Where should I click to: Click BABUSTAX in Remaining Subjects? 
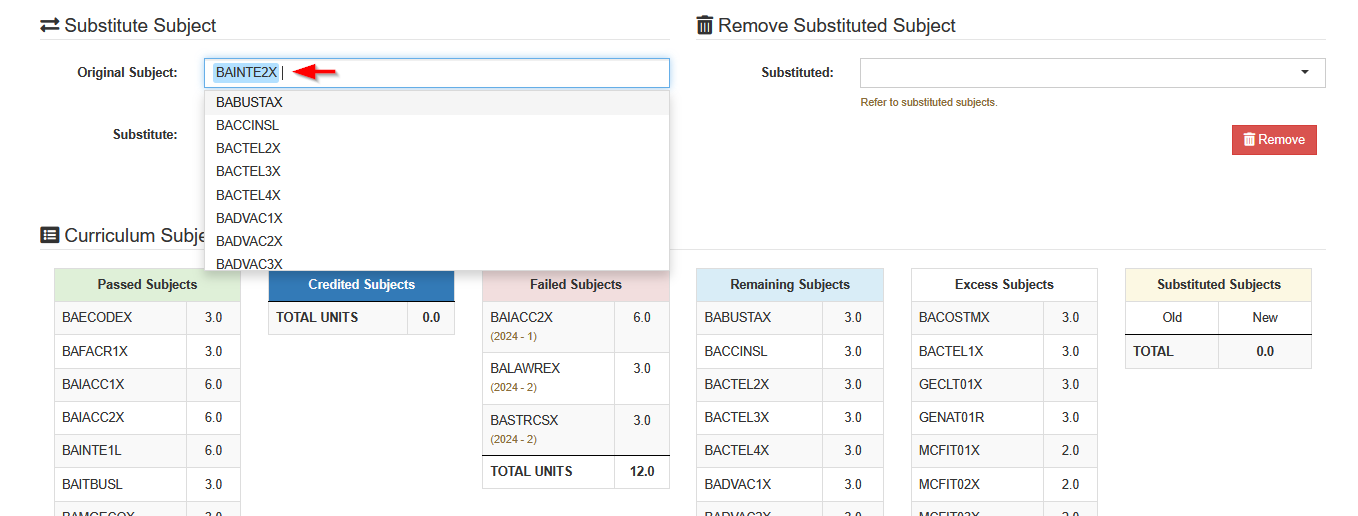click(738, 318)
